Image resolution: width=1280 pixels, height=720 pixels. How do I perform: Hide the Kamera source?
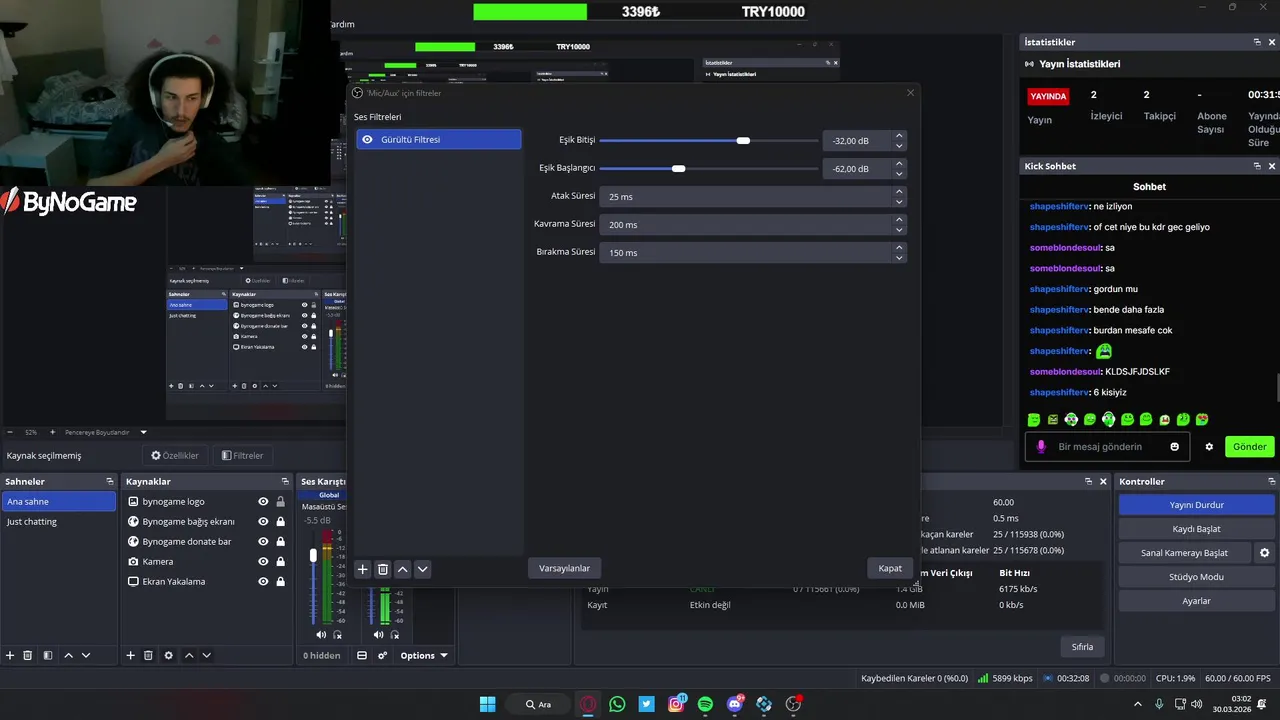(263, 562)
